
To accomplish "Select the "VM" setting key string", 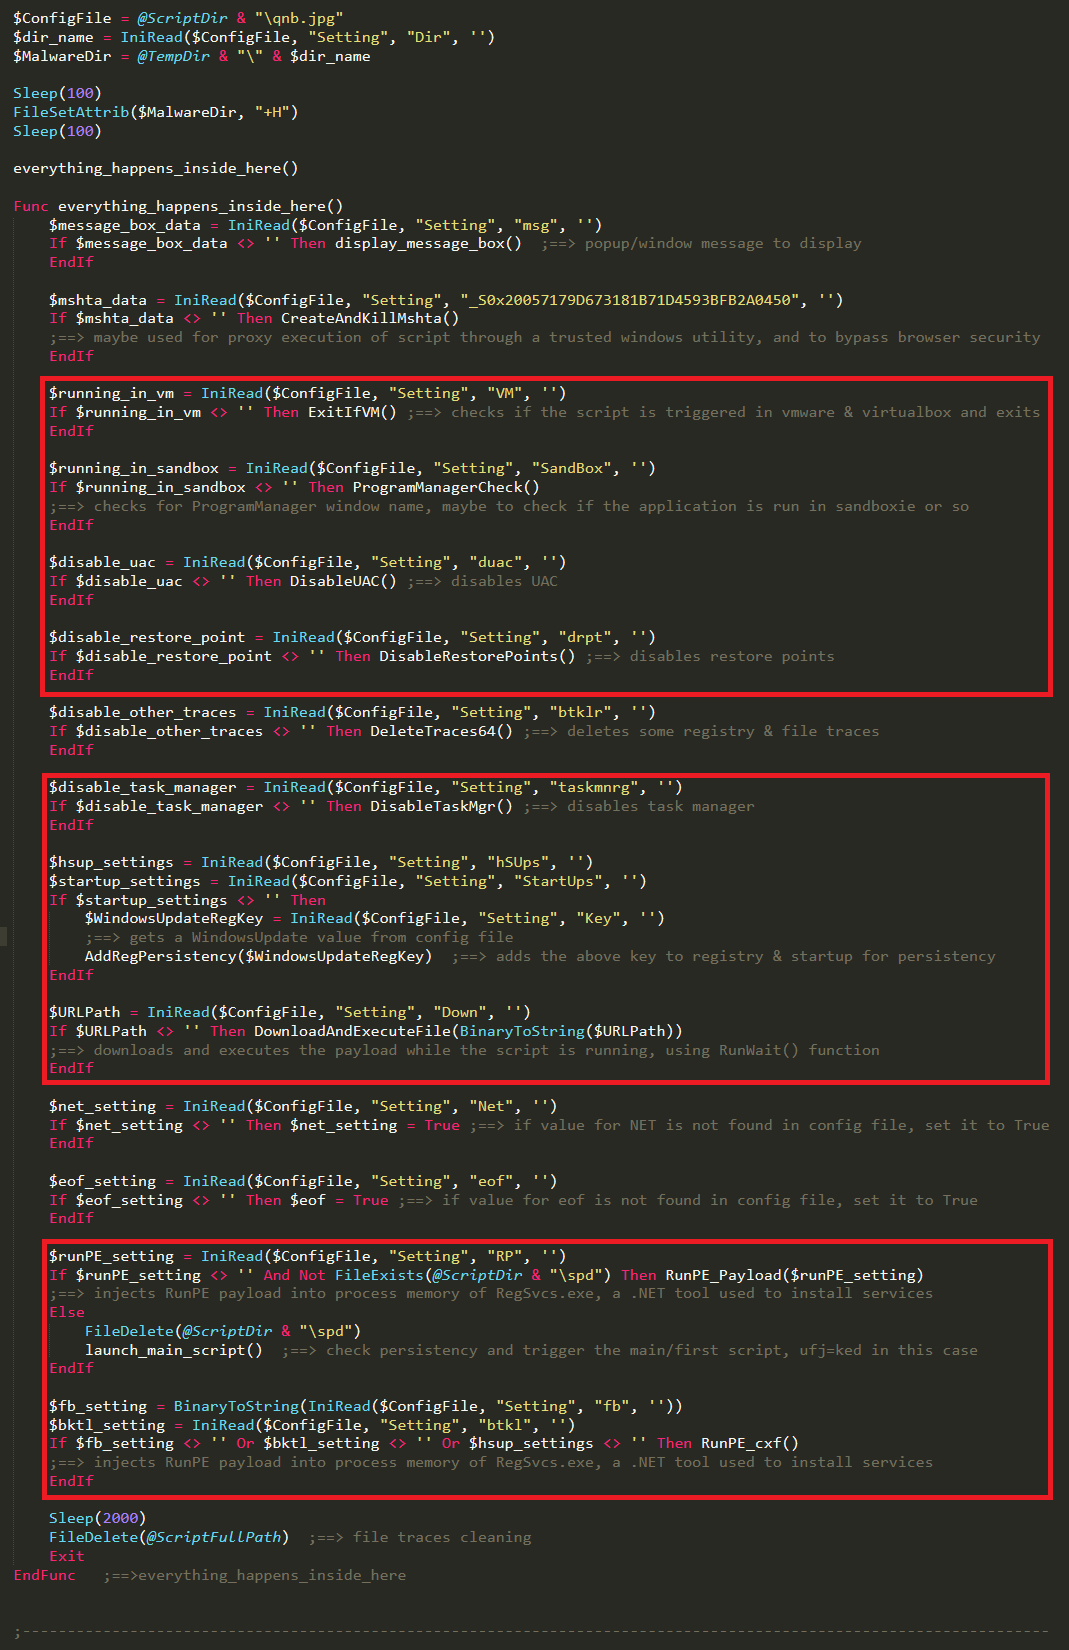I will [505, 393].
